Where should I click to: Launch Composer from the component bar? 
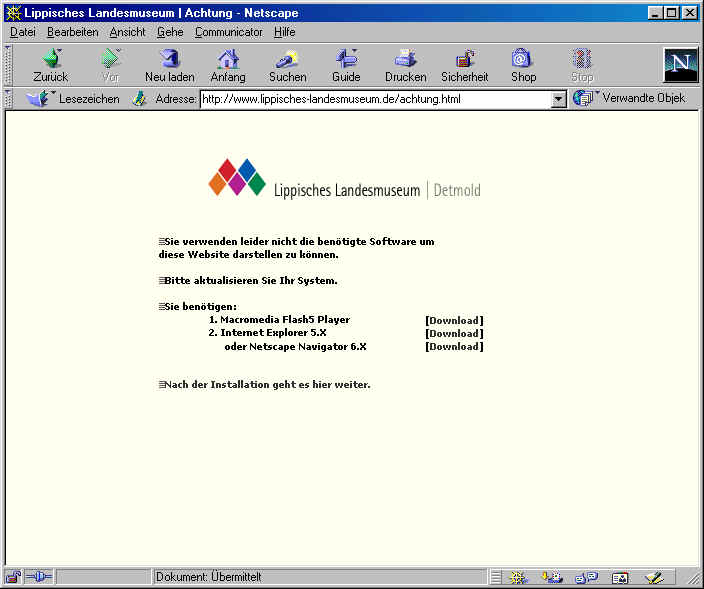(x=654, y=577)
